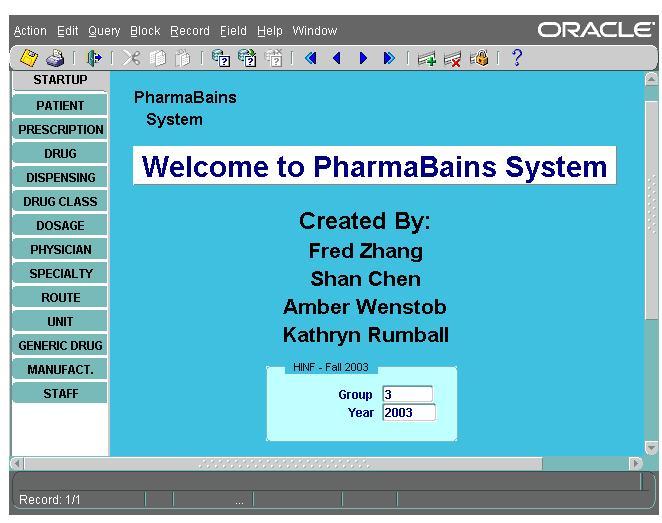Viewport: 662px width, 523px height.
Task: Click the Lock Record icon
Action: coord(479,58)
